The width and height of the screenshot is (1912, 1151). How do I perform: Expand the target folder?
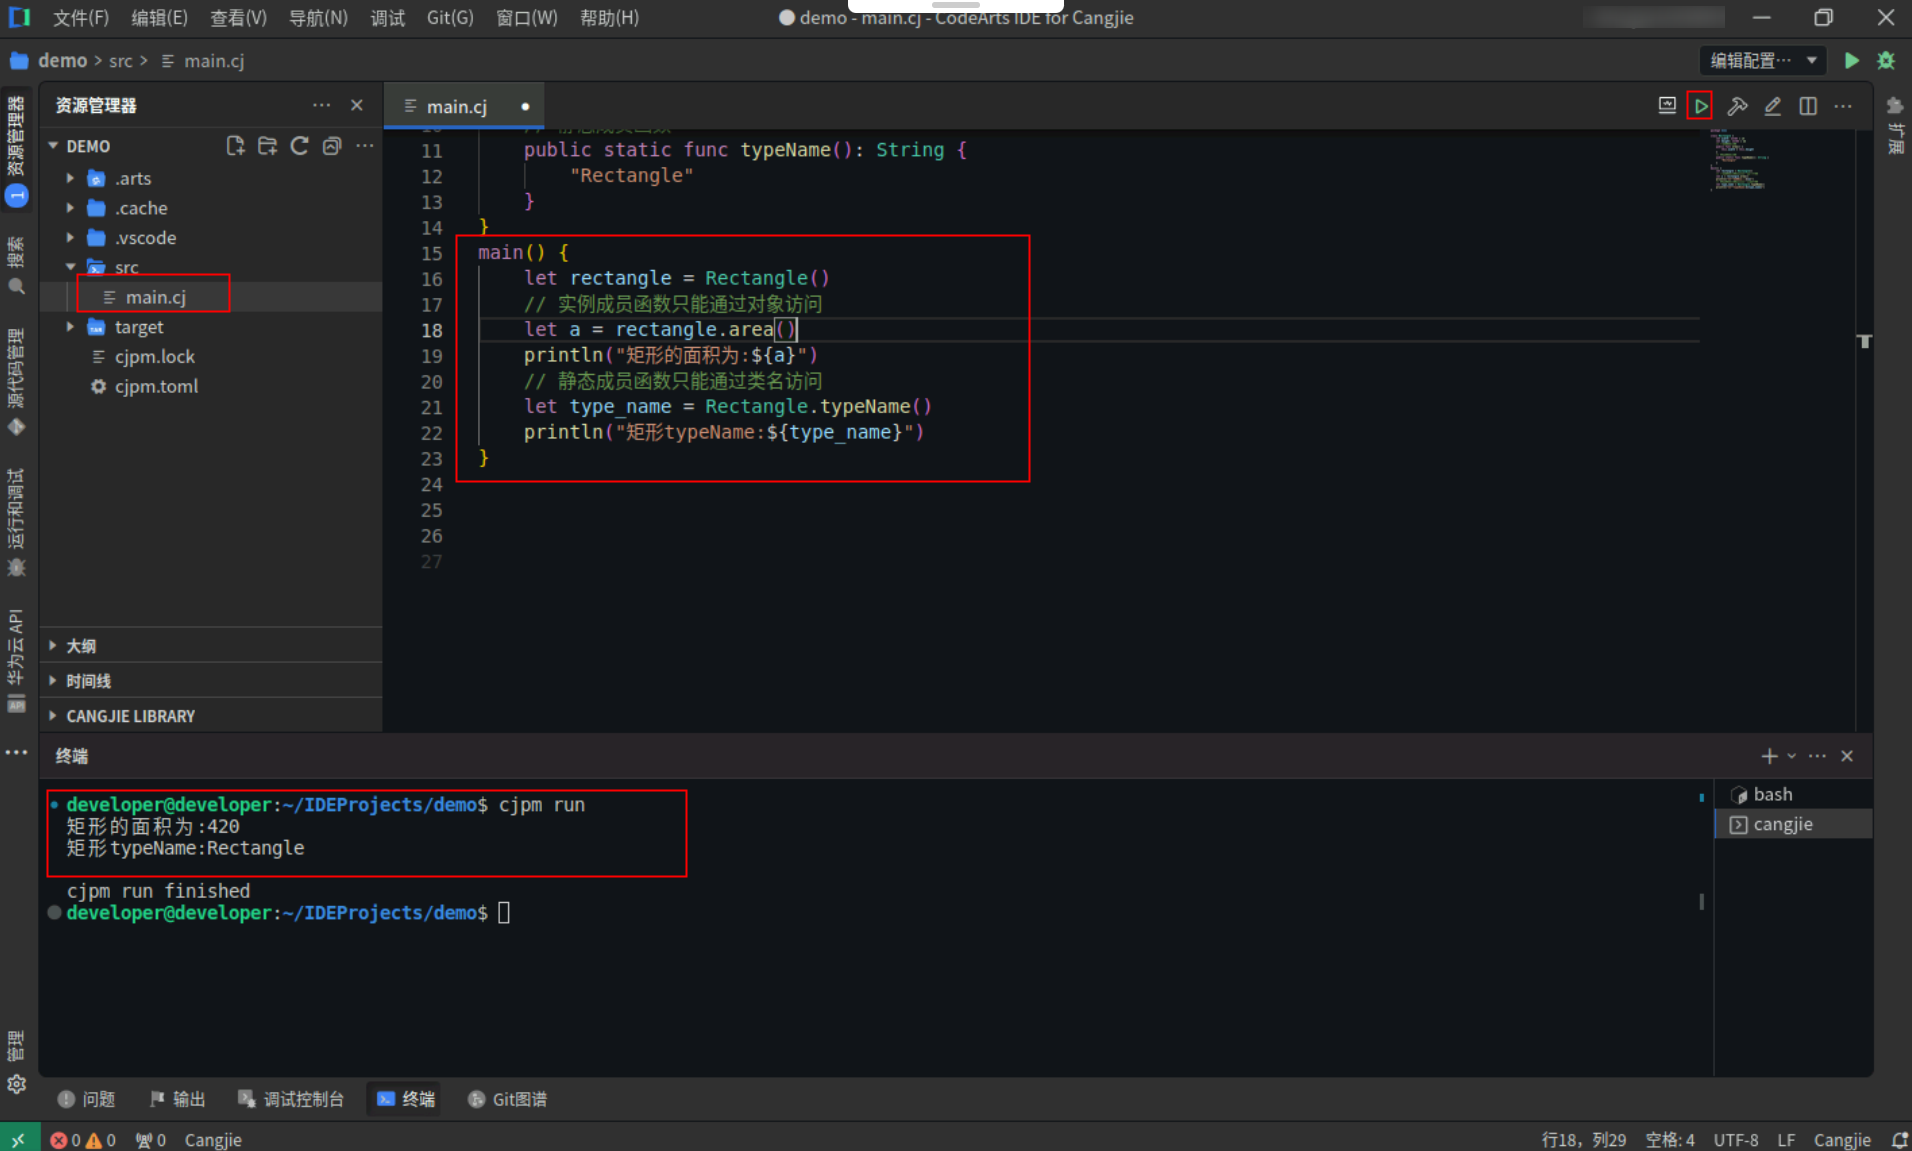(x=70, y=327)
